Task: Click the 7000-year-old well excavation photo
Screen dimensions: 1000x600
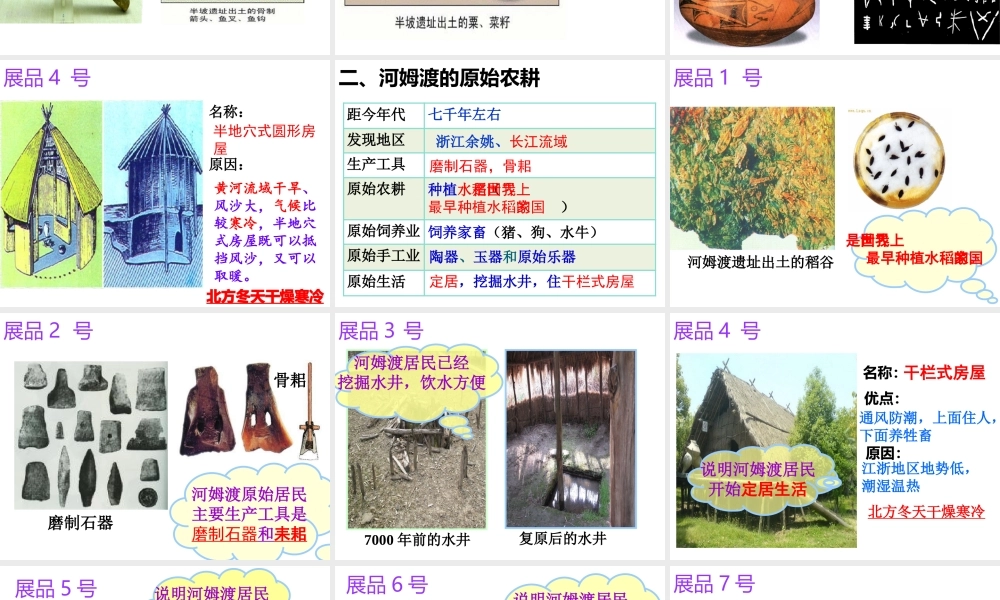Action: coord(416,440)
